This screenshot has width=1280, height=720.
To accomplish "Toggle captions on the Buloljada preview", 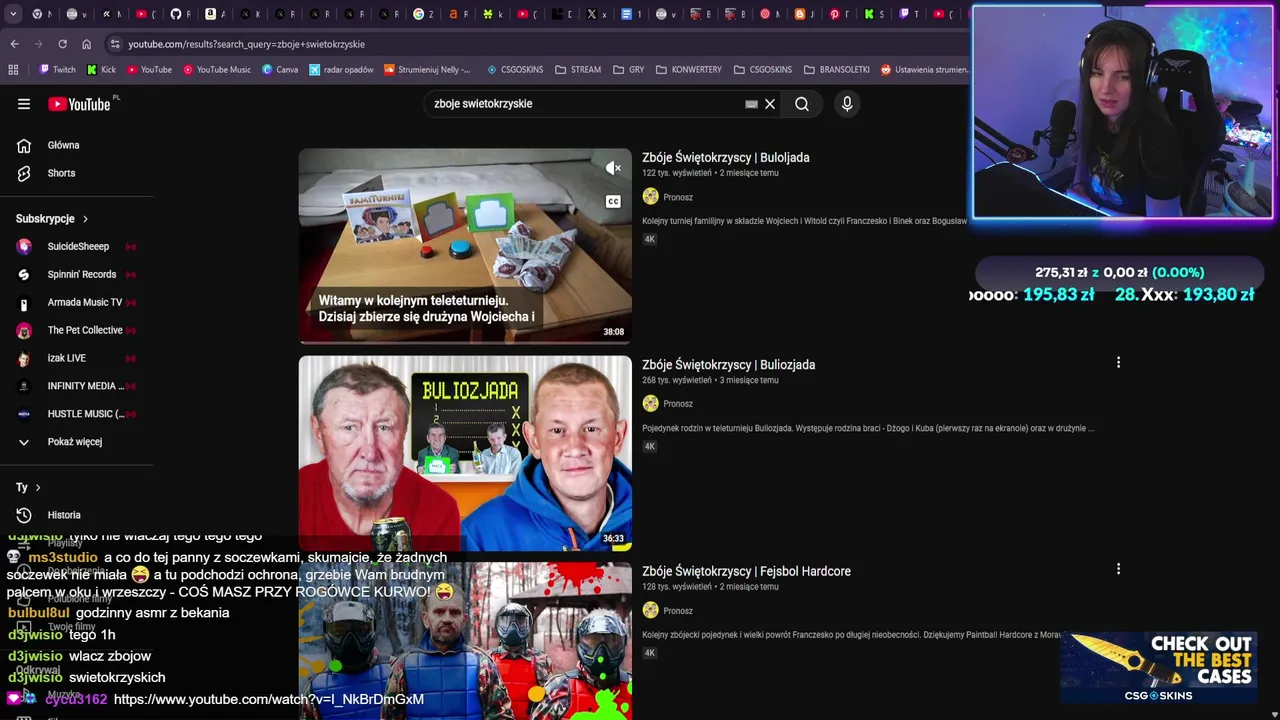I will [613, 201].
